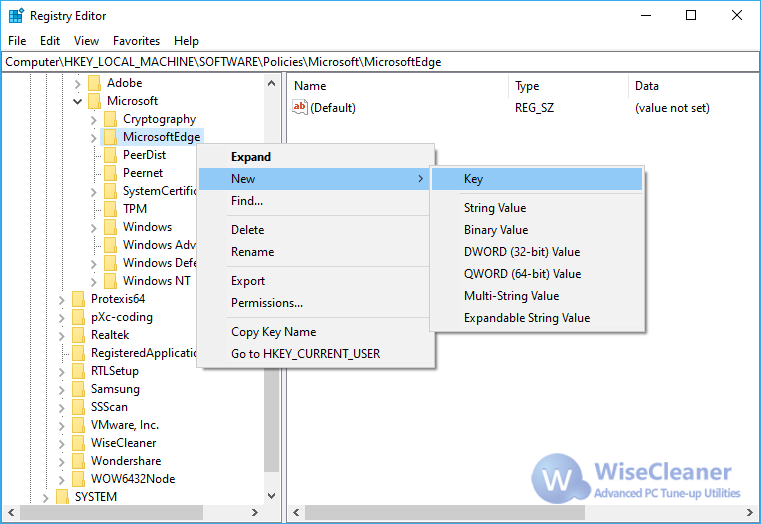The width and height of the screenshot is (761, 524).
Task: Click the tree pane scroll down arrow
Action: click(x=272, y=496)
